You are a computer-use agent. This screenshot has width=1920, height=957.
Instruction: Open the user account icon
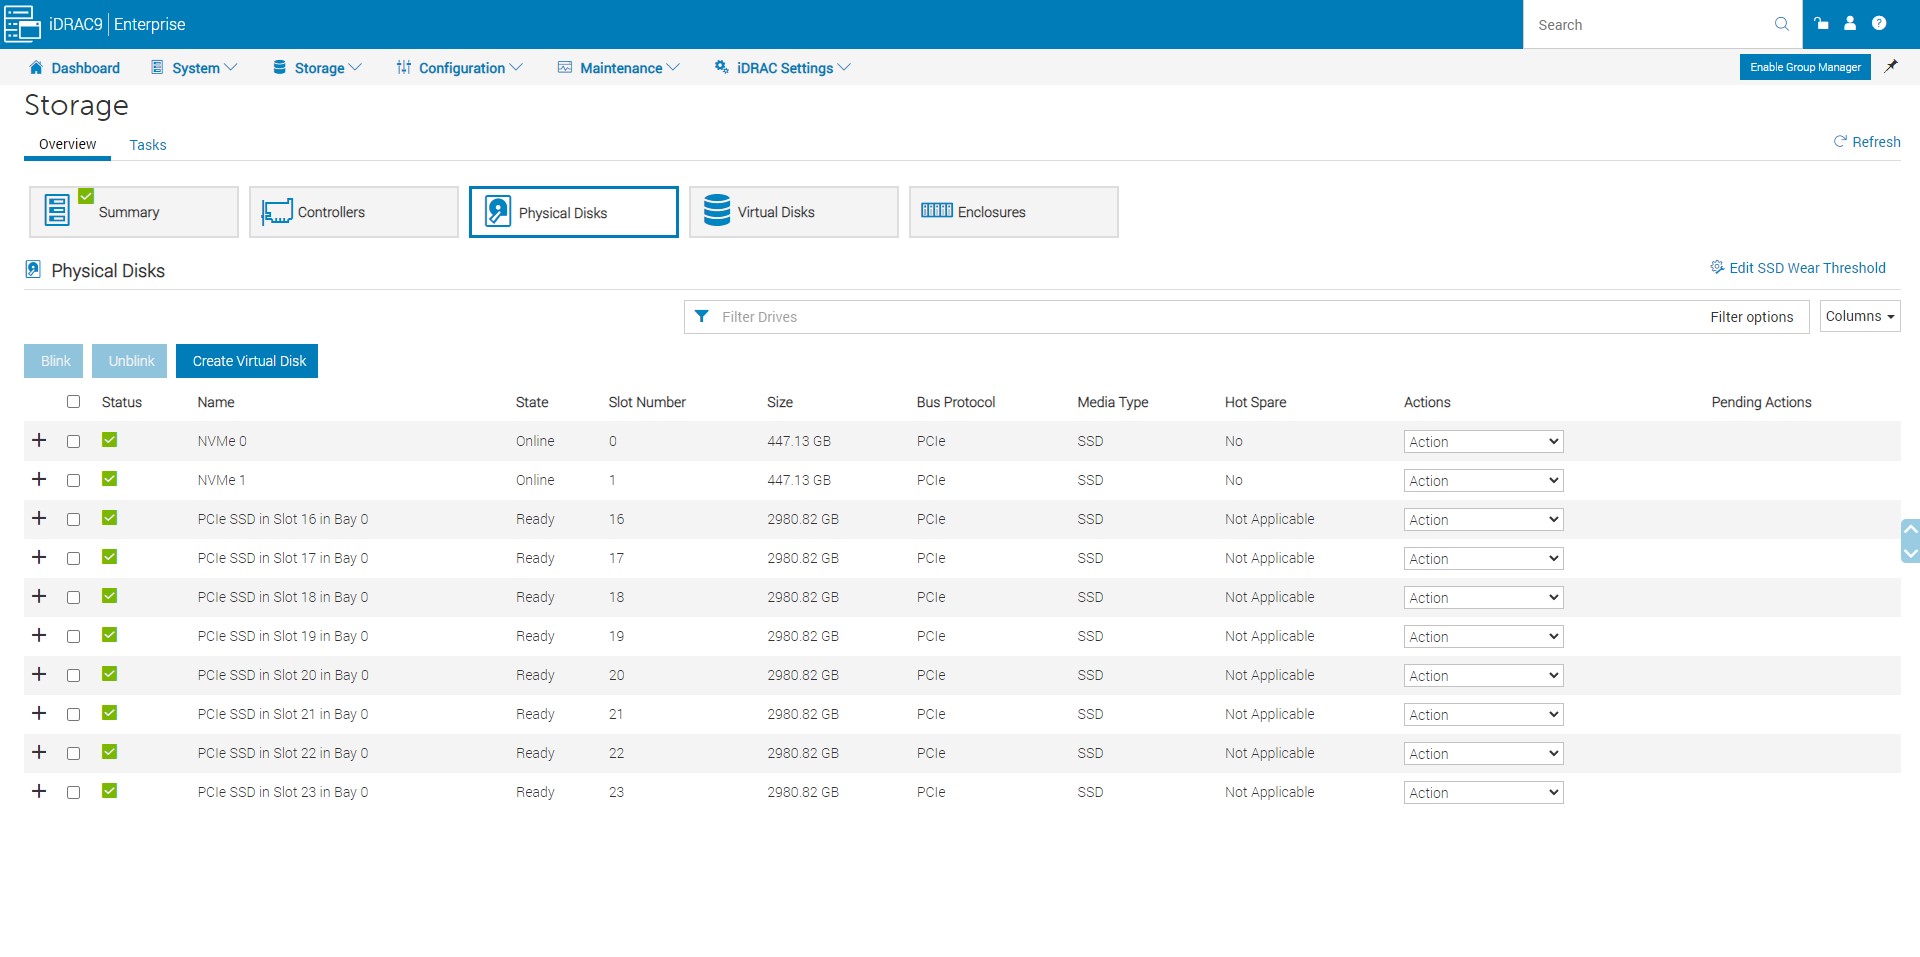pos(1850,24)
